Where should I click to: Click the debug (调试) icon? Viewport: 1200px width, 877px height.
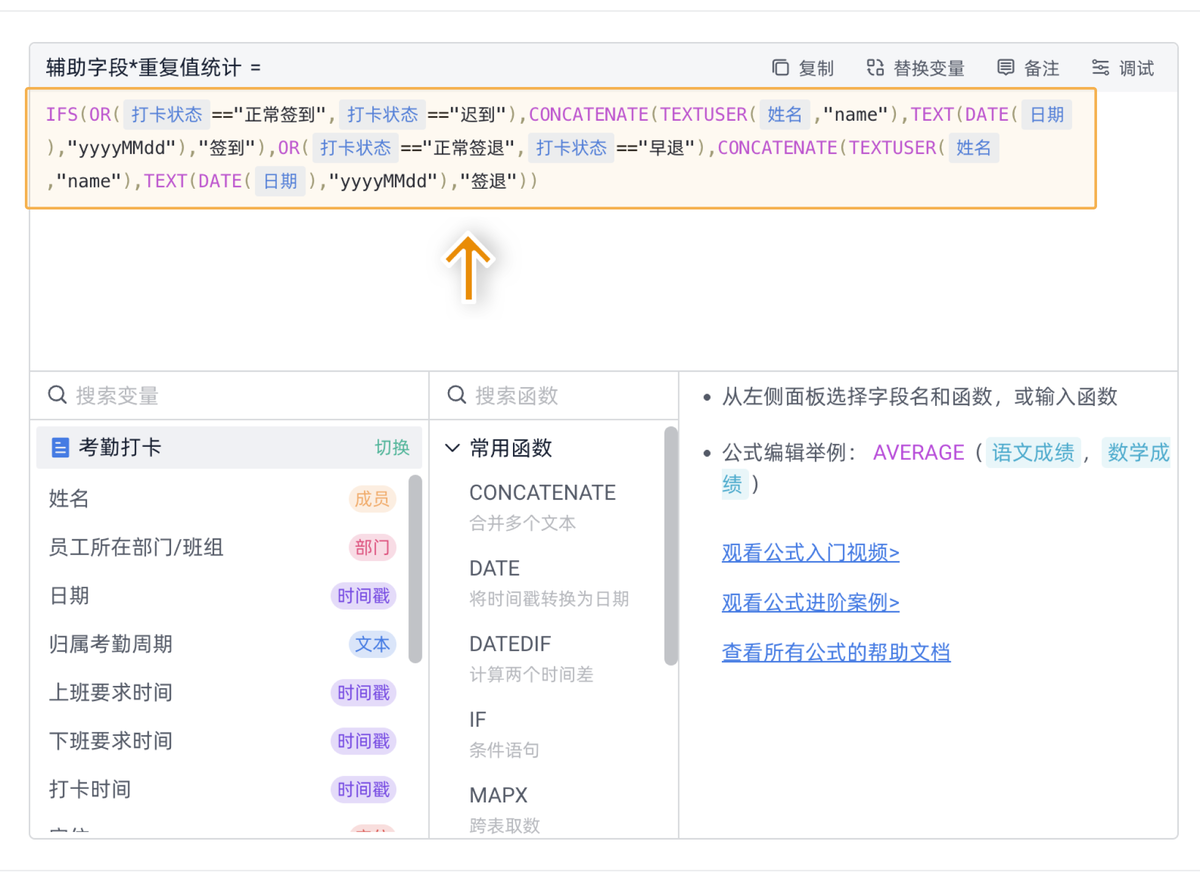point(1100,68)
